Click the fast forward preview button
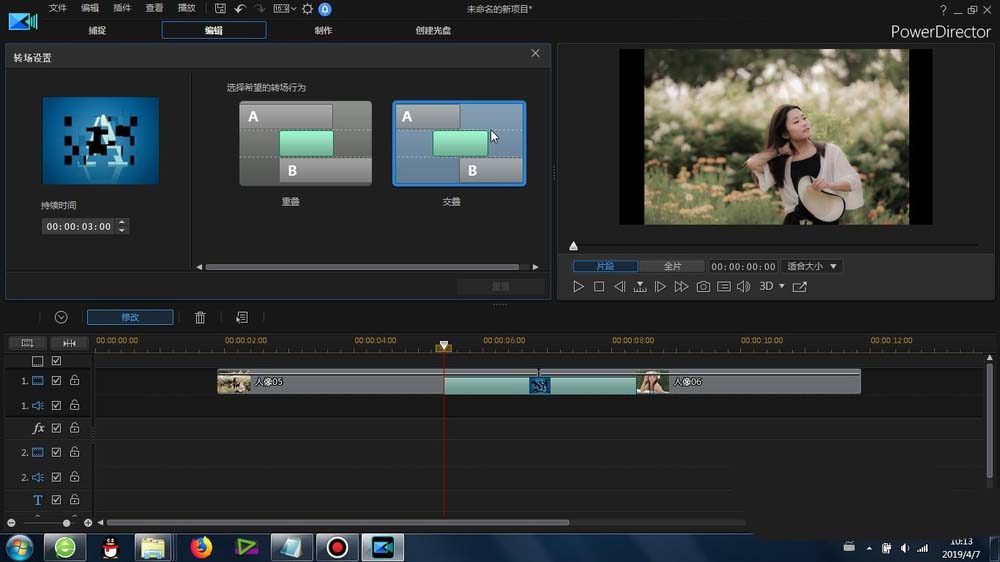The height and width of the screenshot is (562, 1000). [681, 287]
